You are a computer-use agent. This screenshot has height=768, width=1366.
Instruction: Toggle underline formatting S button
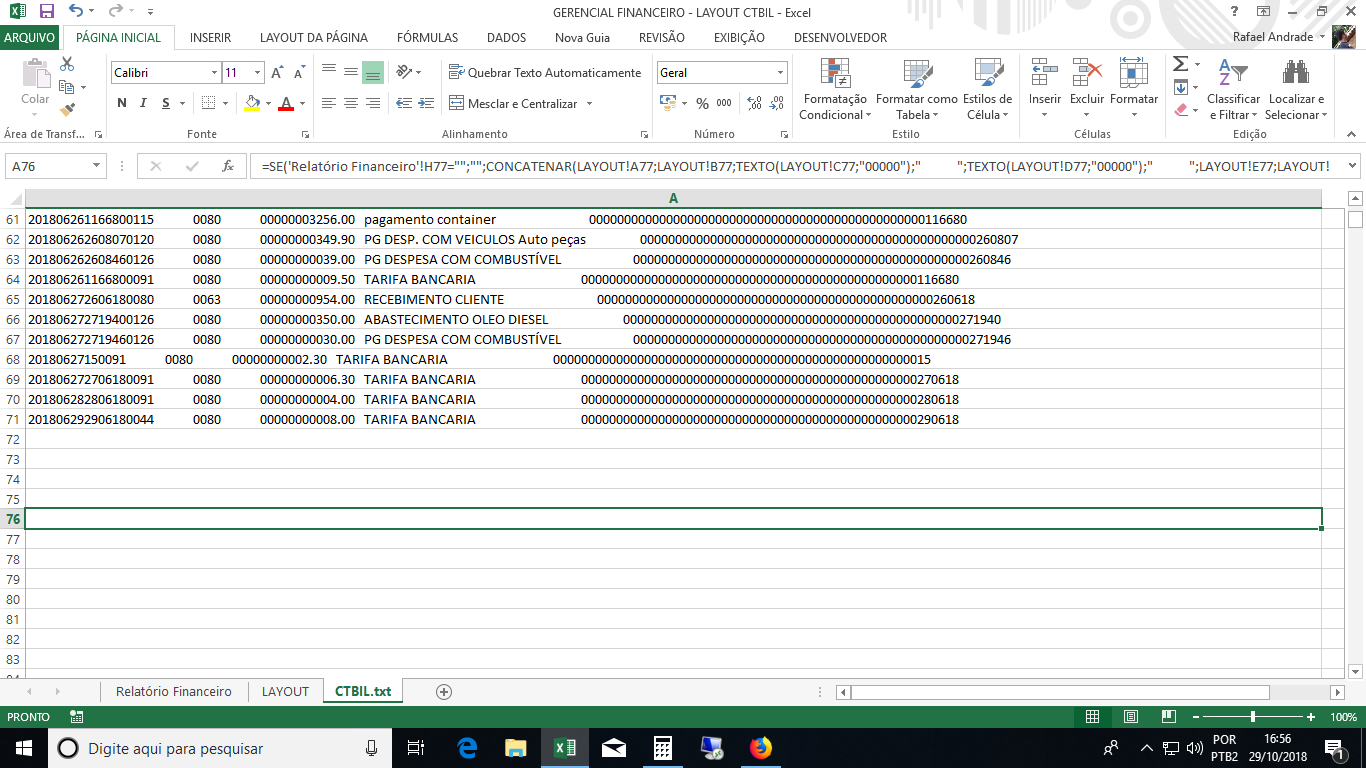pyautogui.click(x=166, y=103)
